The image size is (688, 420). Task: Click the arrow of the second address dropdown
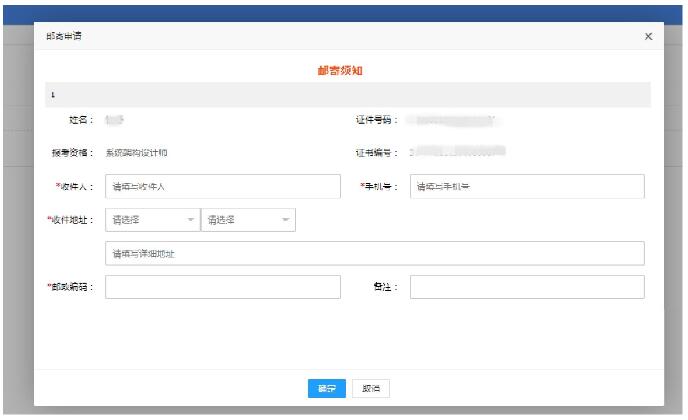pyautogui.click(x=286, y=220)
